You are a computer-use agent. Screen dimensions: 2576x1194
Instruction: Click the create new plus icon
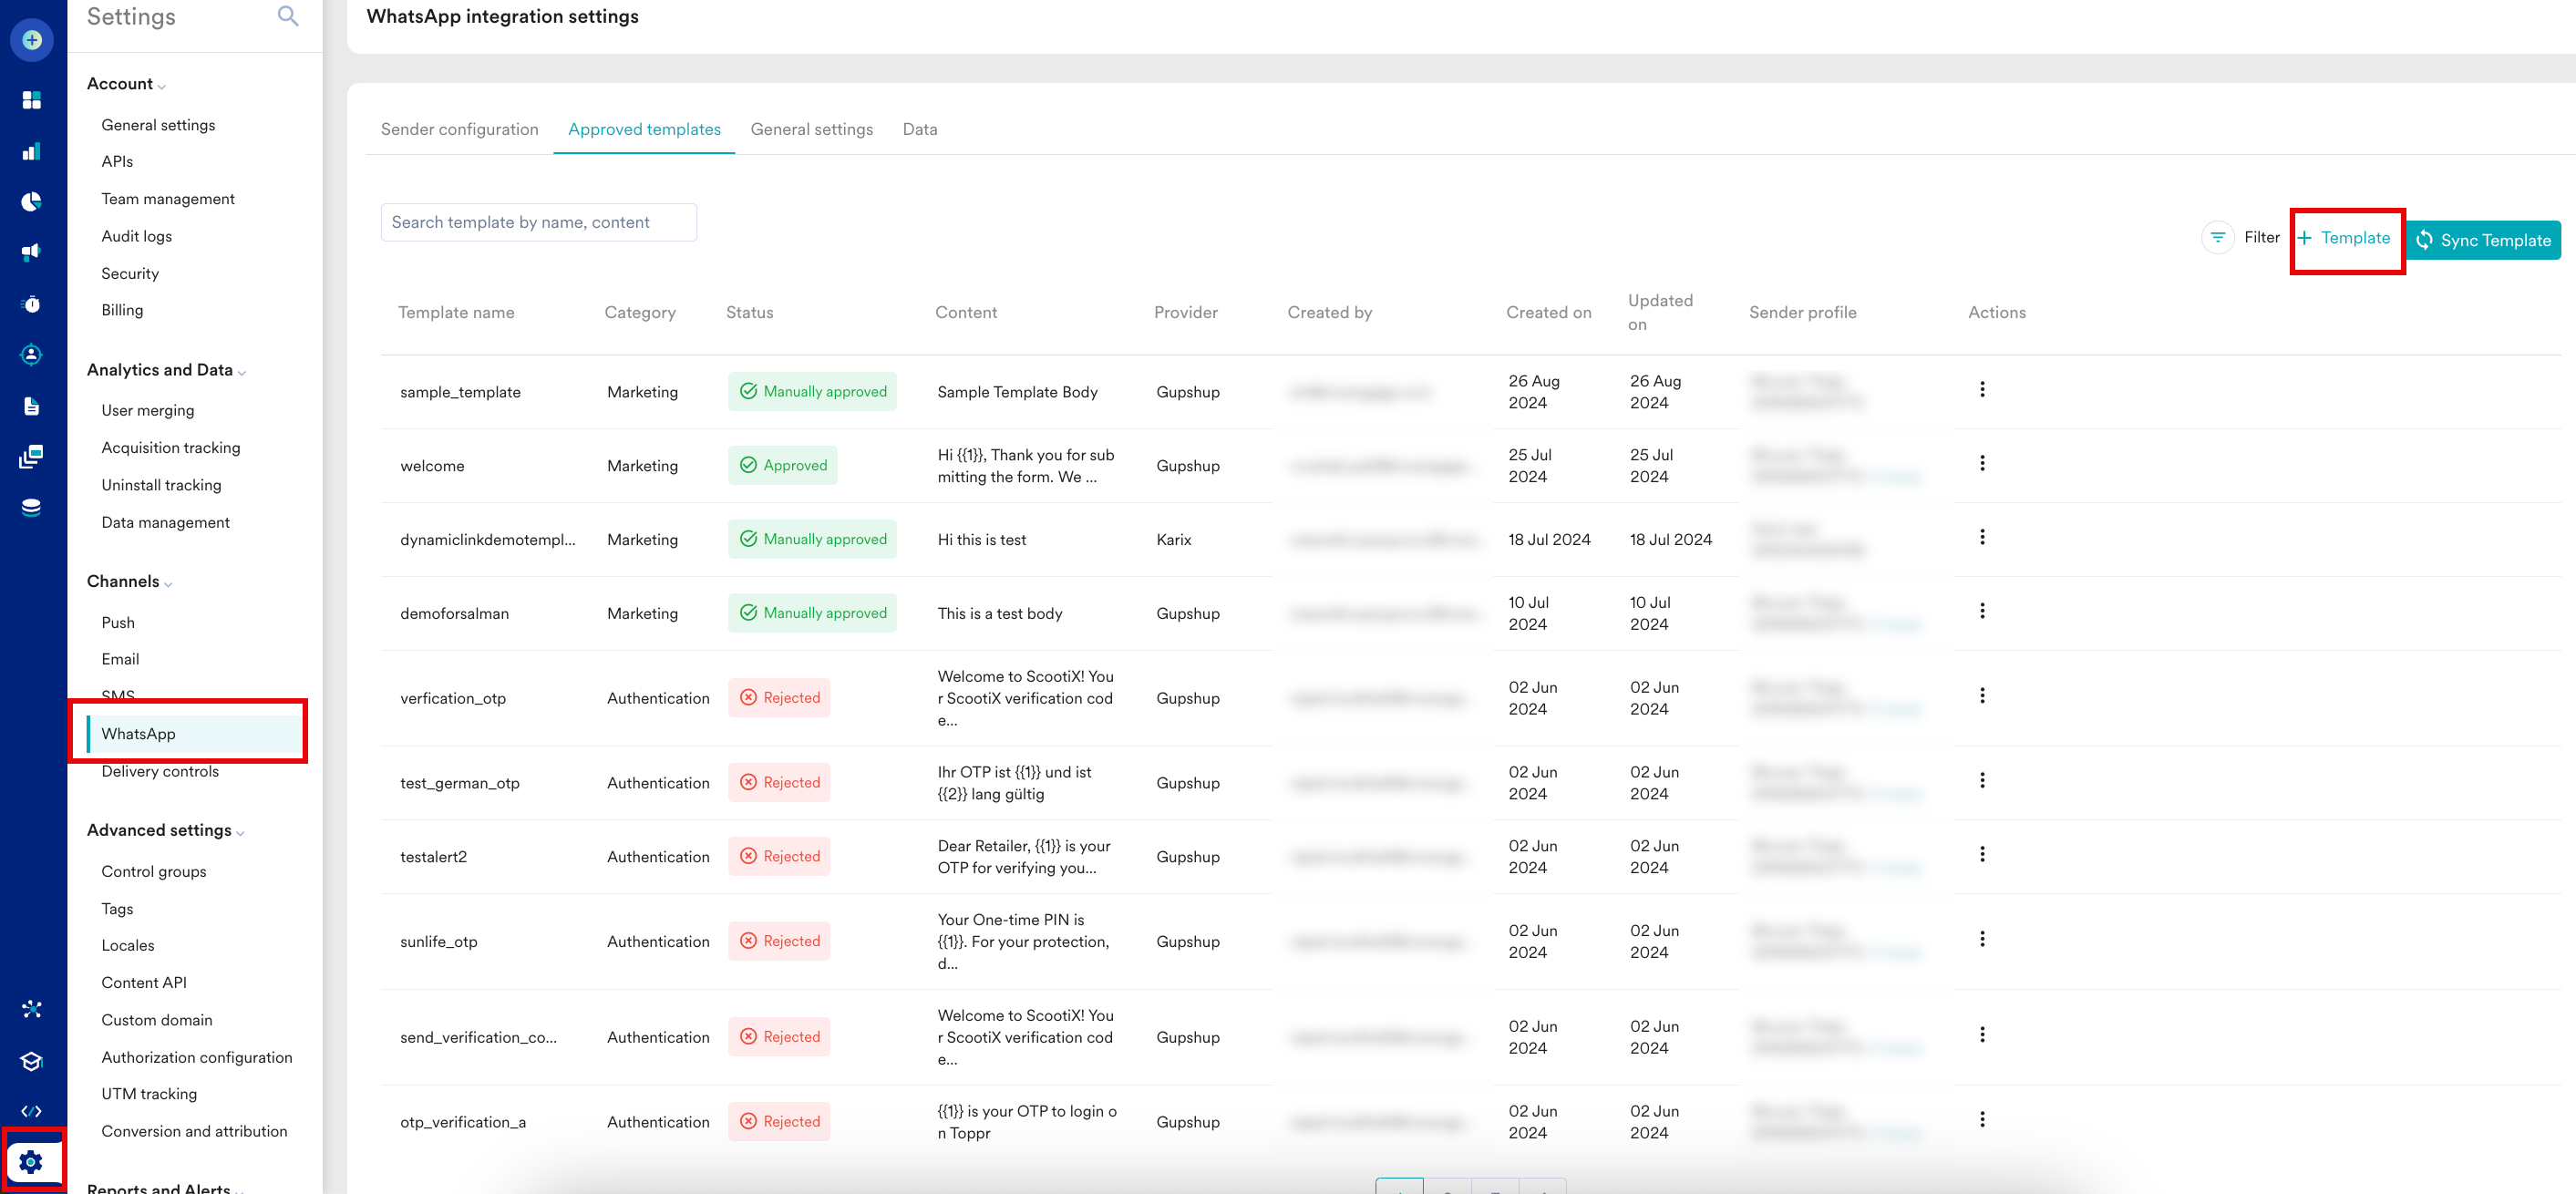coord(32,40)
